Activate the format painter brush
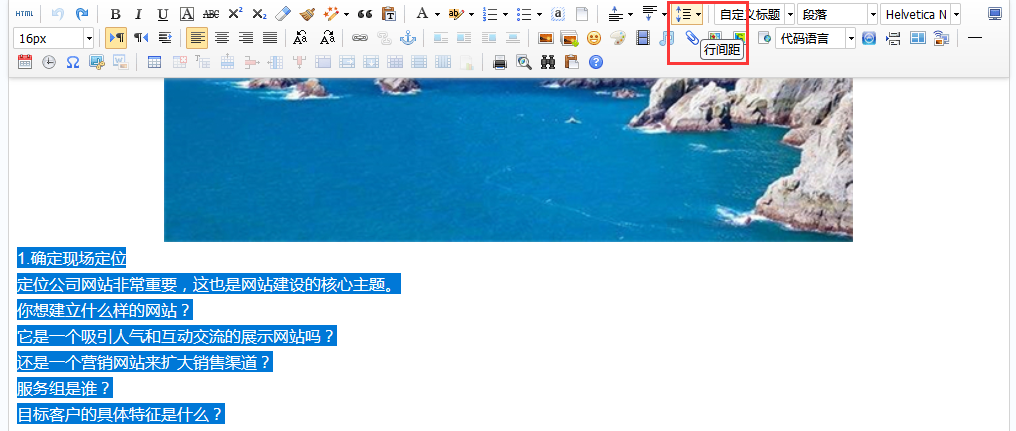 pyautogui.click(x=307, y=14)
